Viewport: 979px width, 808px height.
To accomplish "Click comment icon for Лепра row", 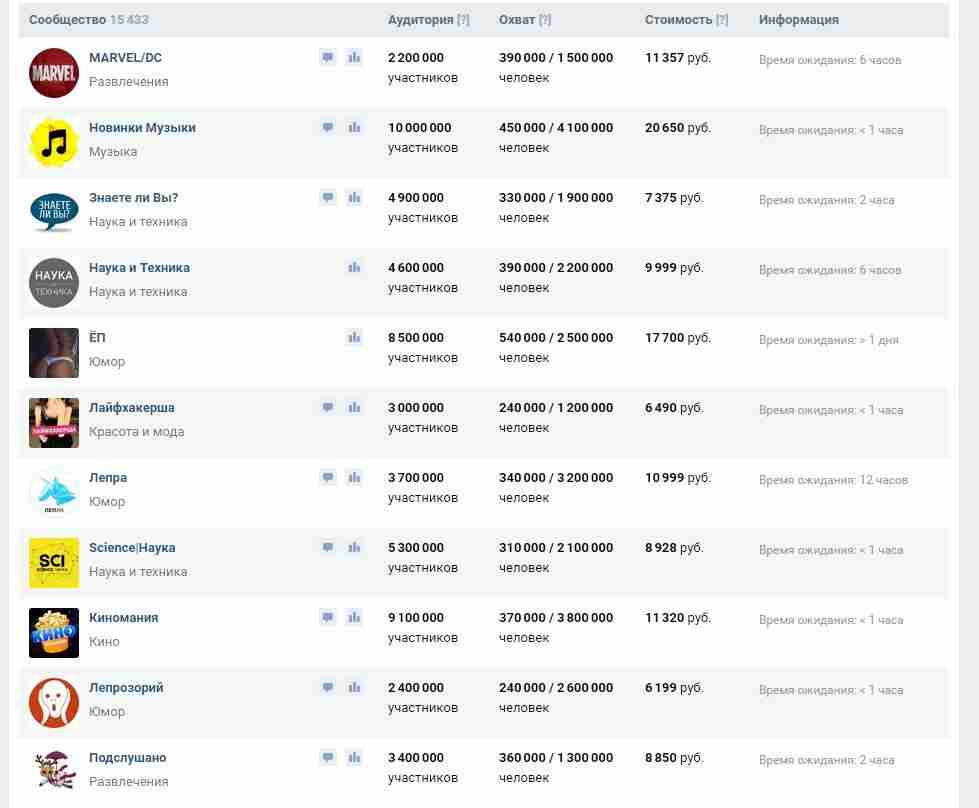I will tap(328, 477).
